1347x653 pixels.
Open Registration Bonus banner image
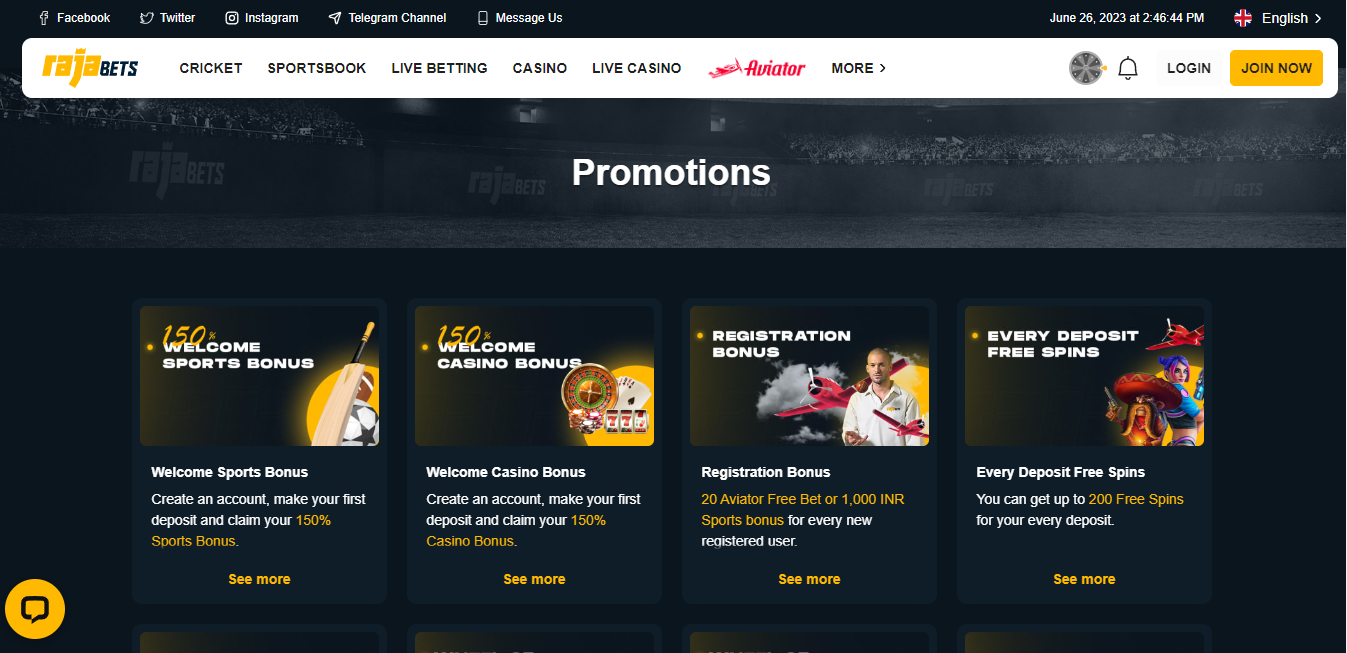point(809,376)
